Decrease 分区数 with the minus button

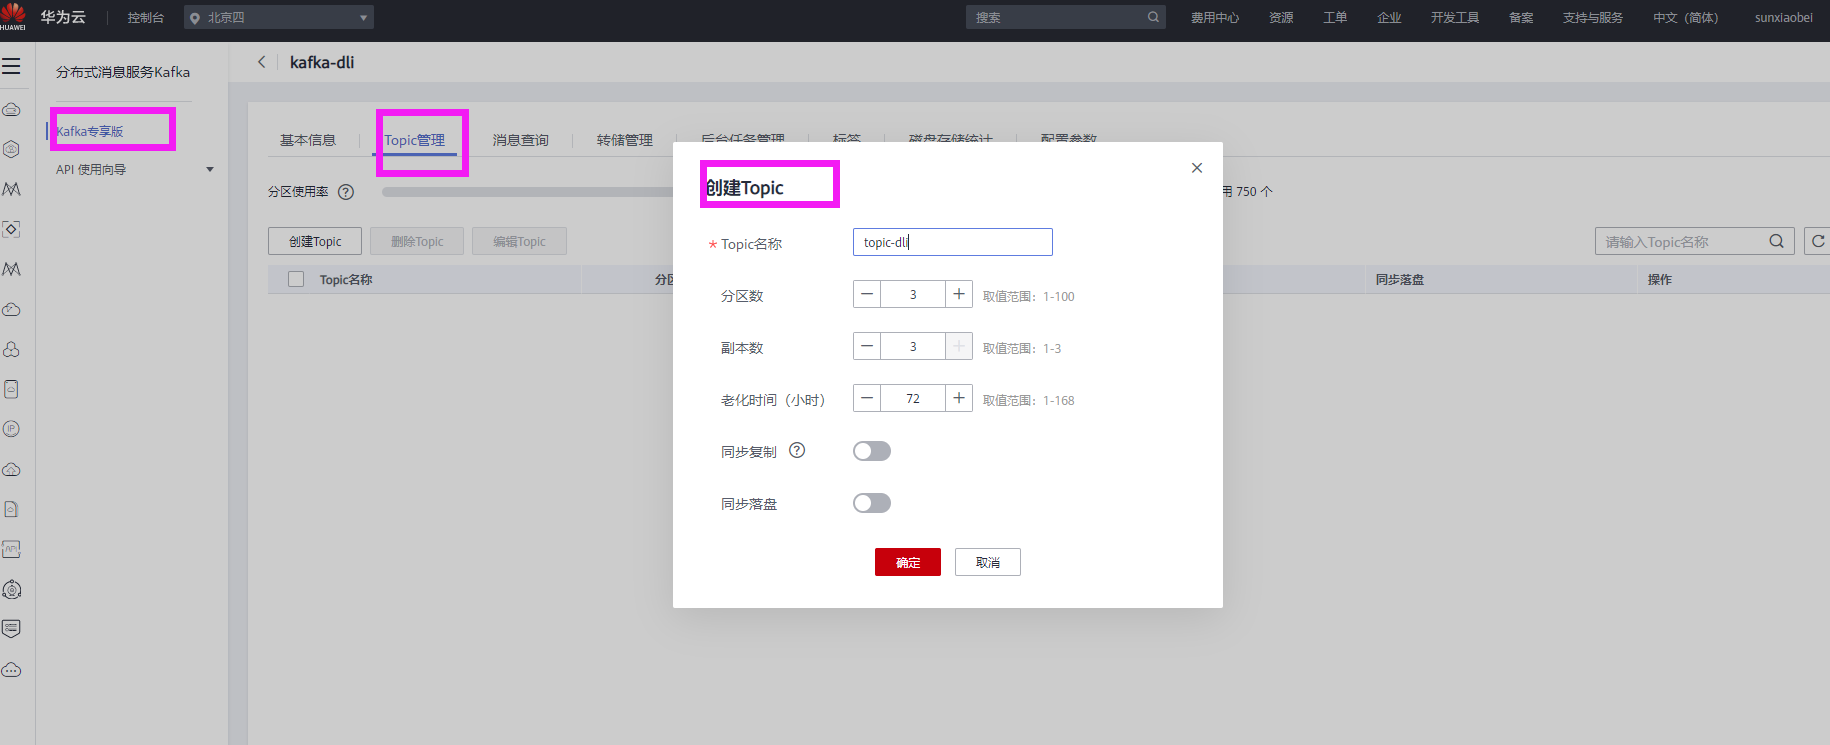pos(867,294)
